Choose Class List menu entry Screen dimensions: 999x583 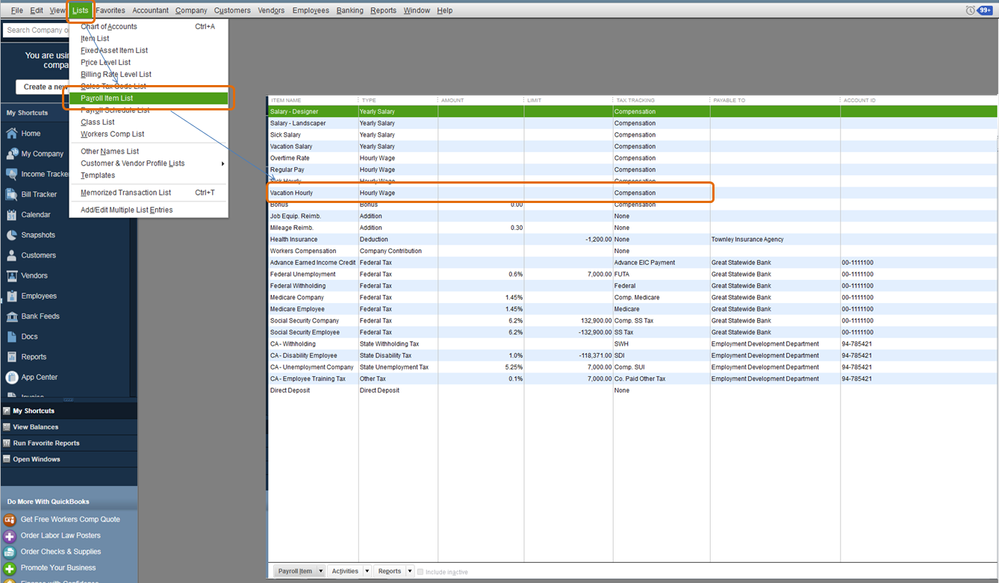tap(148, 122)
